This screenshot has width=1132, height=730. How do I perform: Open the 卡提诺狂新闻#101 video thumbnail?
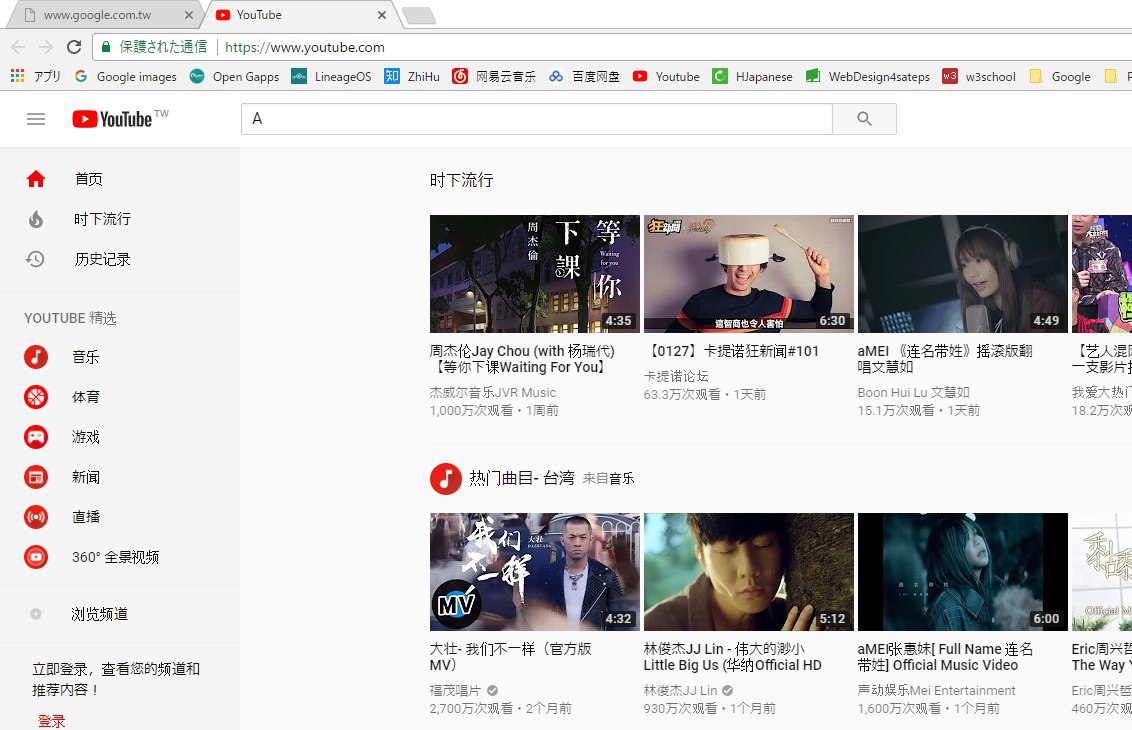[749, 274]
